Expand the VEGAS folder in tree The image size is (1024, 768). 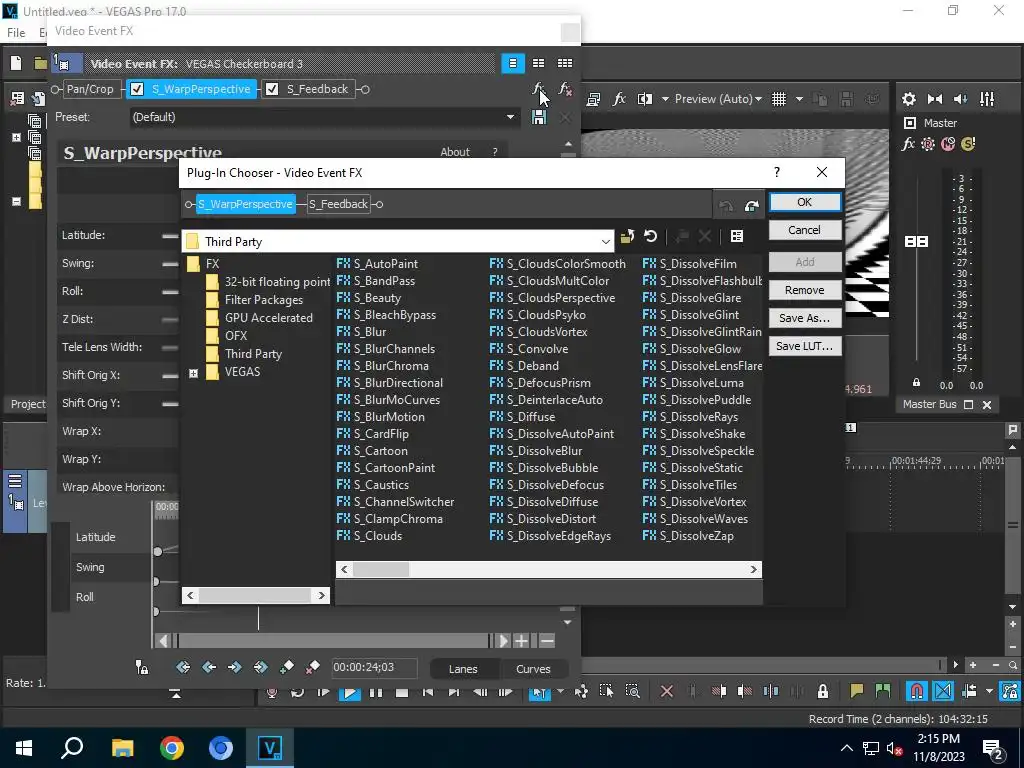click(x=193, y=374)
